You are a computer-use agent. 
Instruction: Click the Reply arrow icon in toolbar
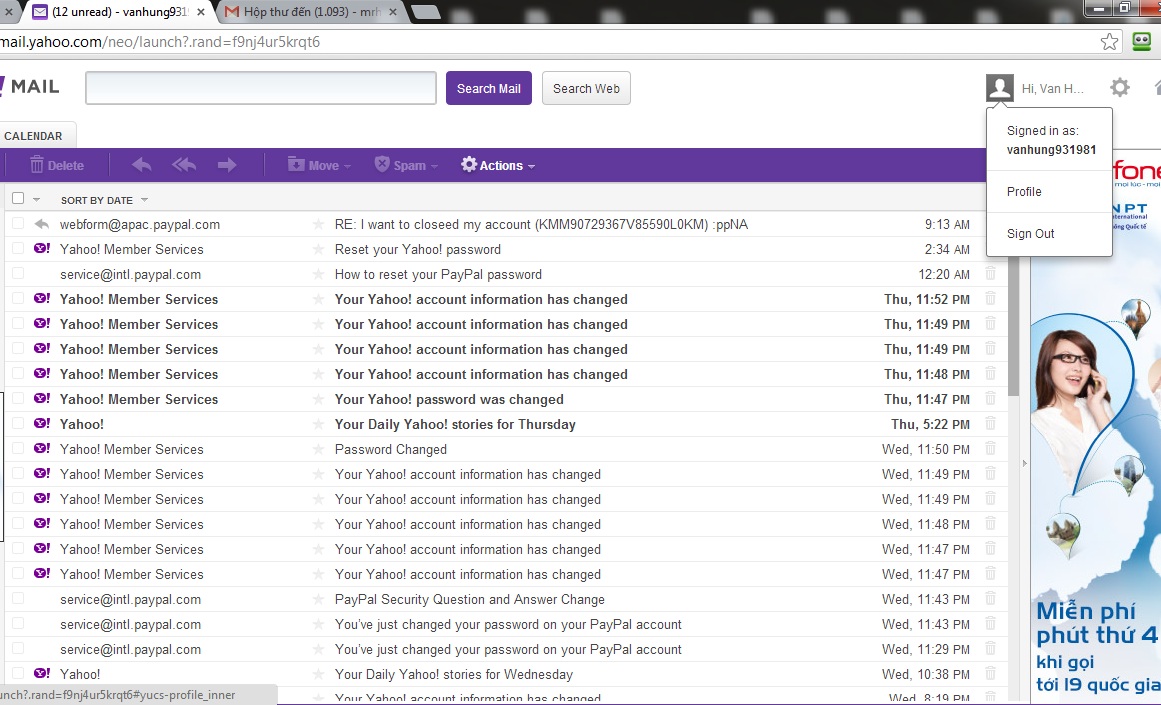coord(141,165)
